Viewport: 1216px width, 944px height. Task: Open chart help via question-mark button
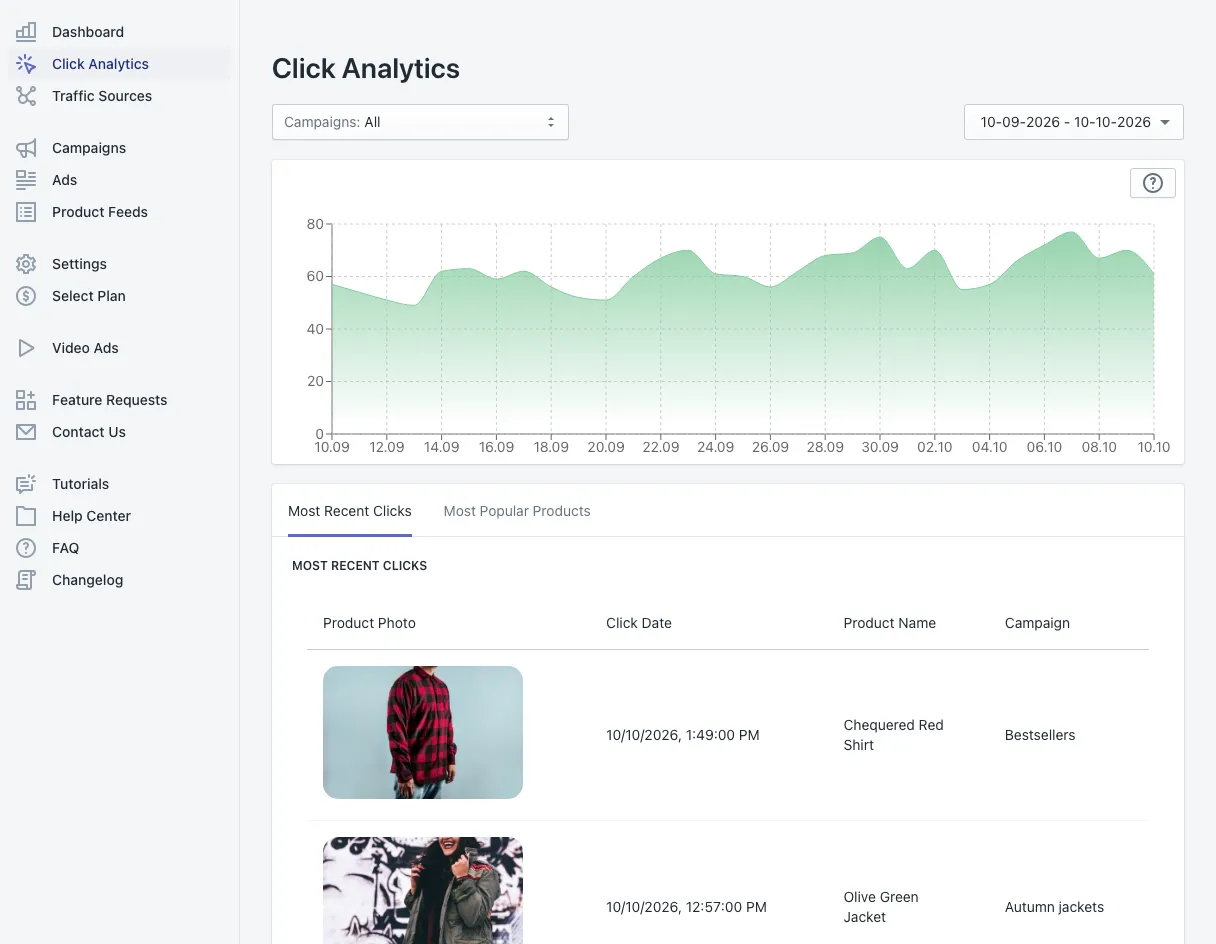click(1153, 183)
